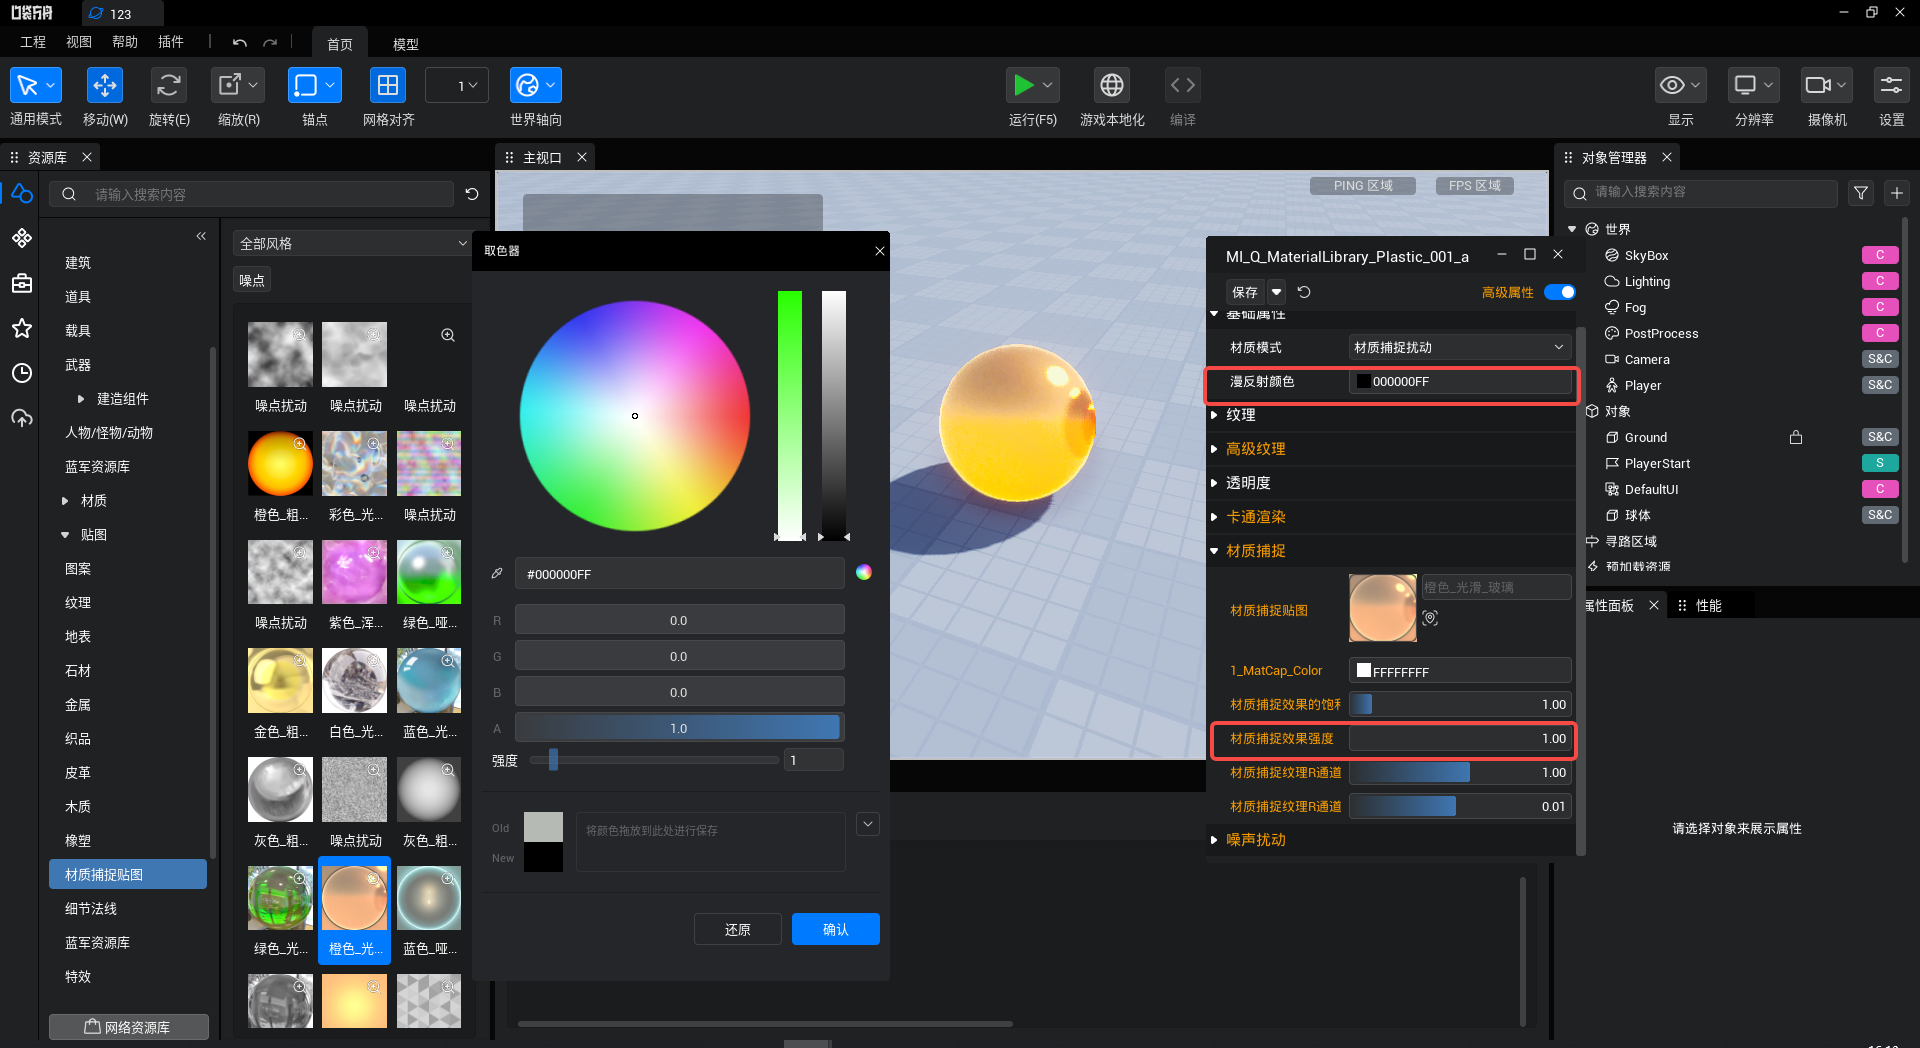This screenshot has height=1048, width=1920.
Task: Toggle SkyBox C tag
Action: point(1880,255)
